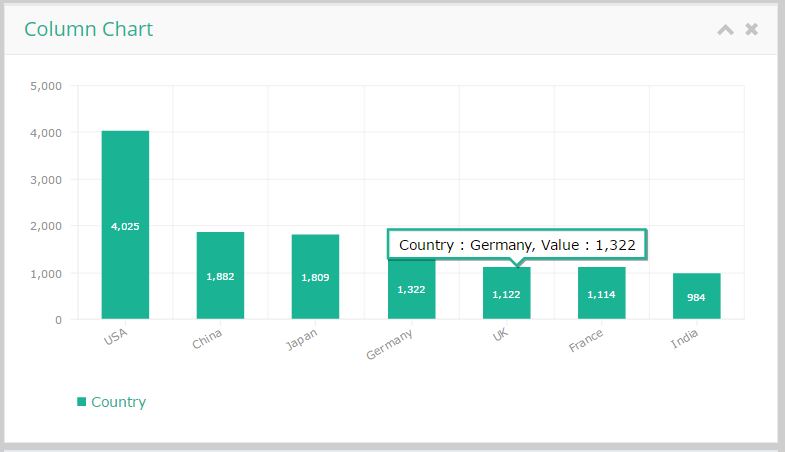Screen dimensions: 785x452
Task: Click the Germany bar labeled 1,322
Action: 412,289
